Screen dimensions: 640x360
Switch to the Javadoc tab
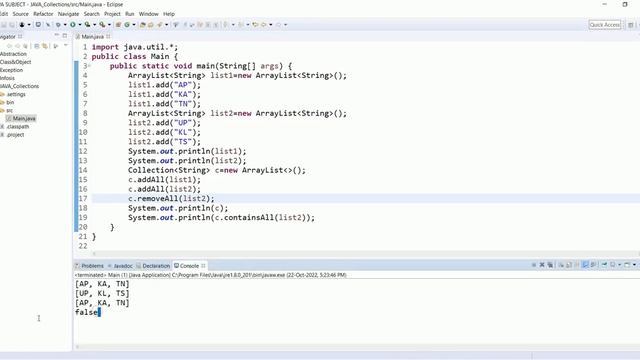point(120,266)
